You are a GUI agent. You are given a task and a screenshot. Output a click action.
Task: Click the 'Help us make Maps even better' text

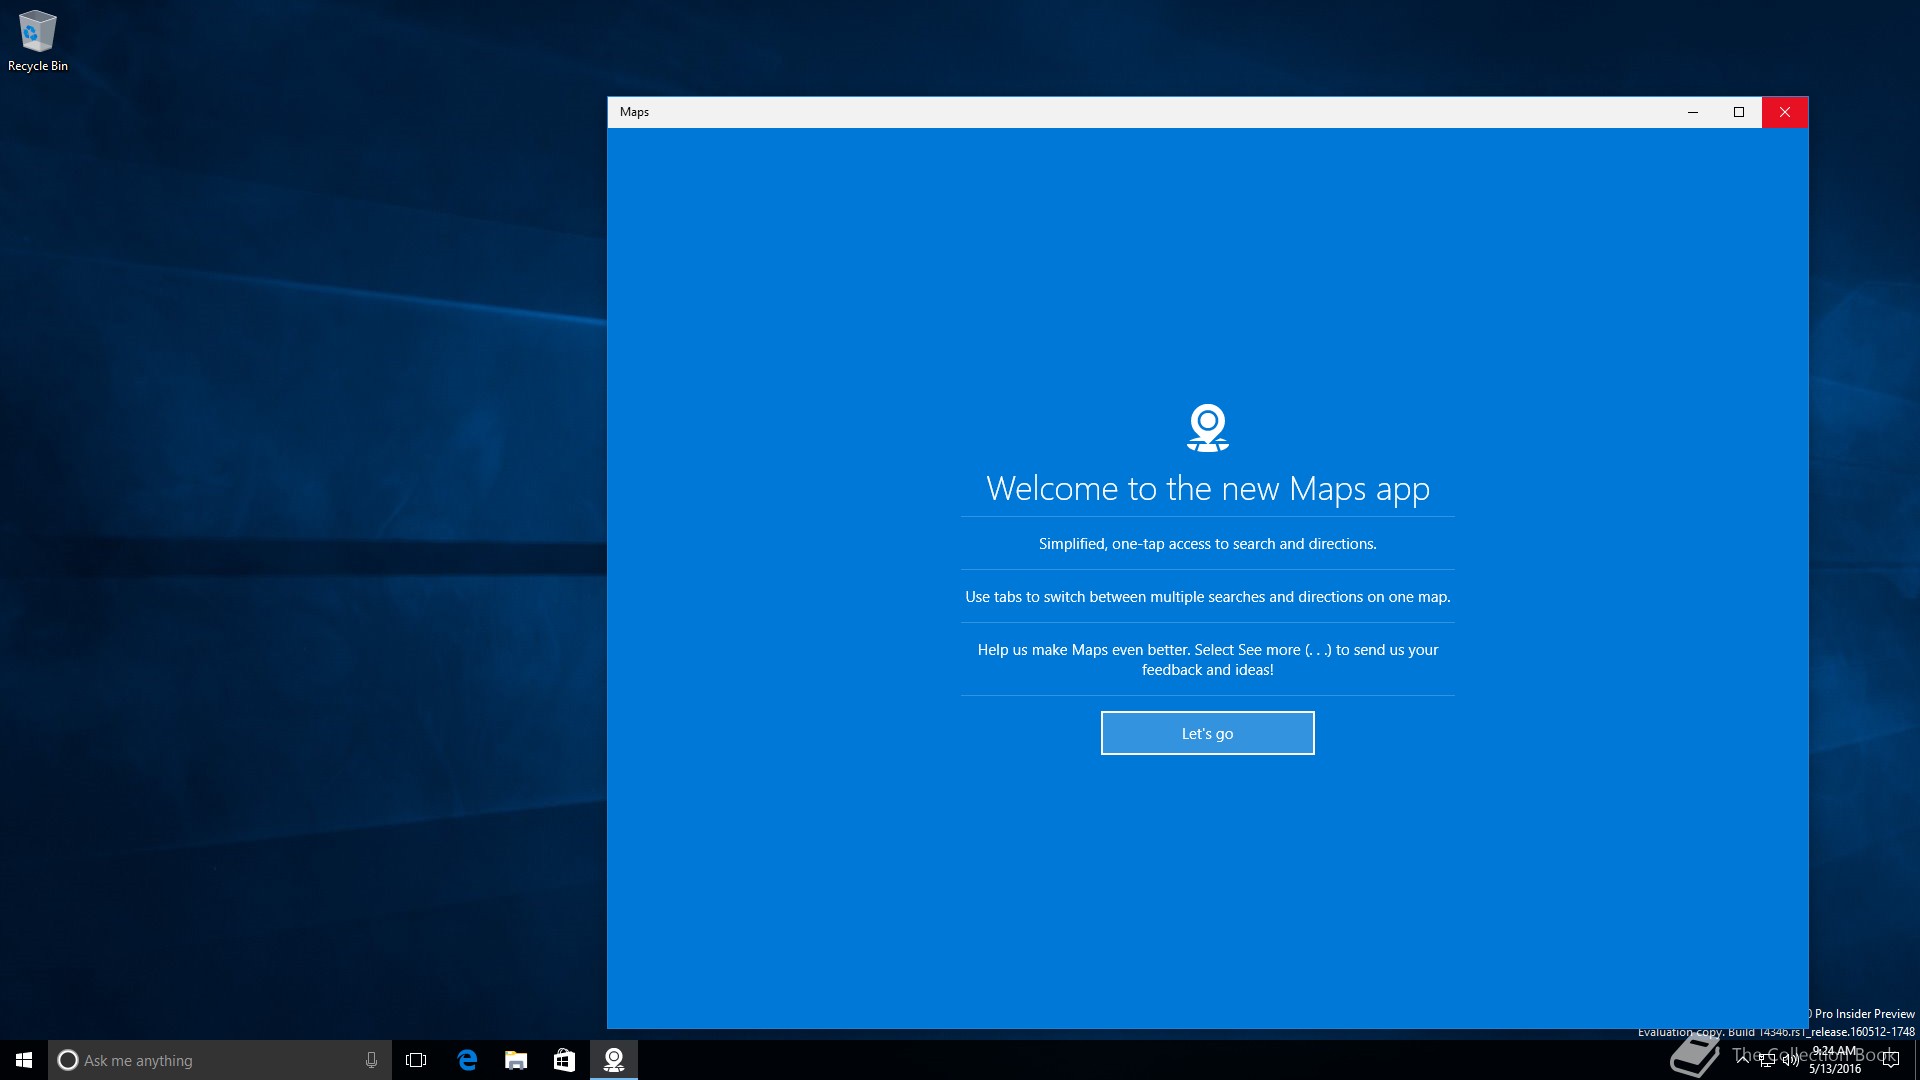(x=1207, y=660)
